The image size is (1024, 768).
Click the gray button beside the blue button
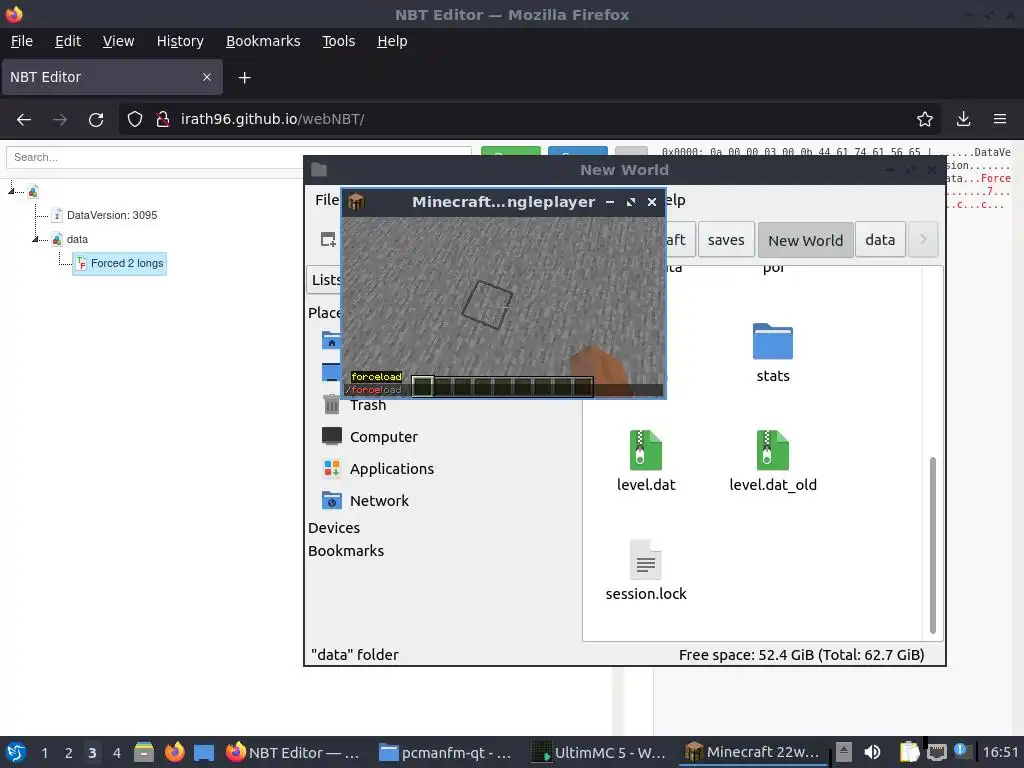(632, 152)
